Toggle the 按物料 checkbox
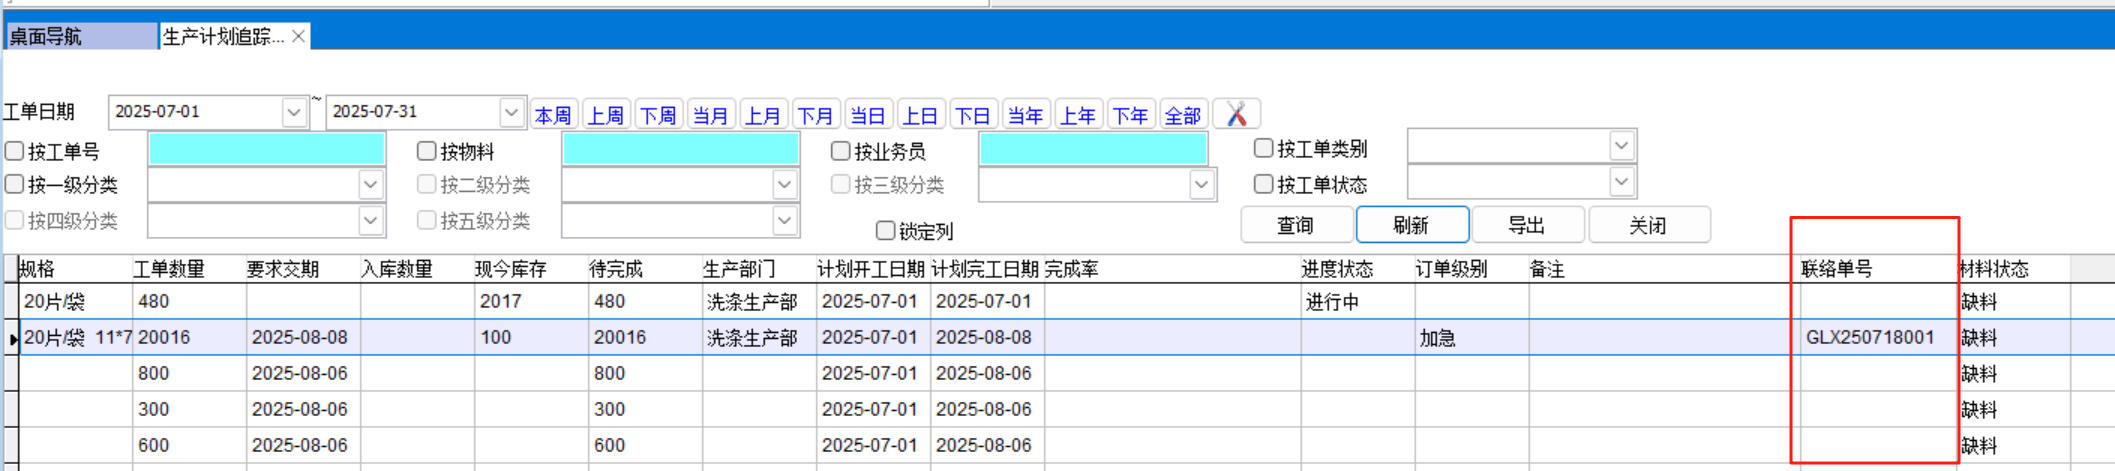The height and width of the screenshot is (471, 2115). pyautogui.click(x=427, y=151)
